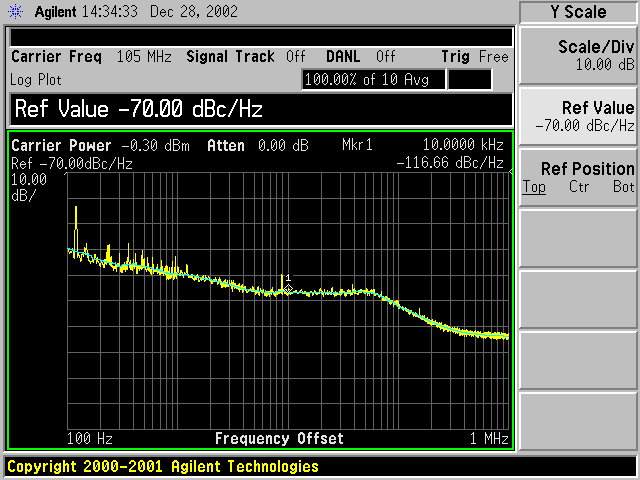Select the Y Scale menu title
Image resolution: width=640 pixels, height=480 pixels.
click(579, 12)
